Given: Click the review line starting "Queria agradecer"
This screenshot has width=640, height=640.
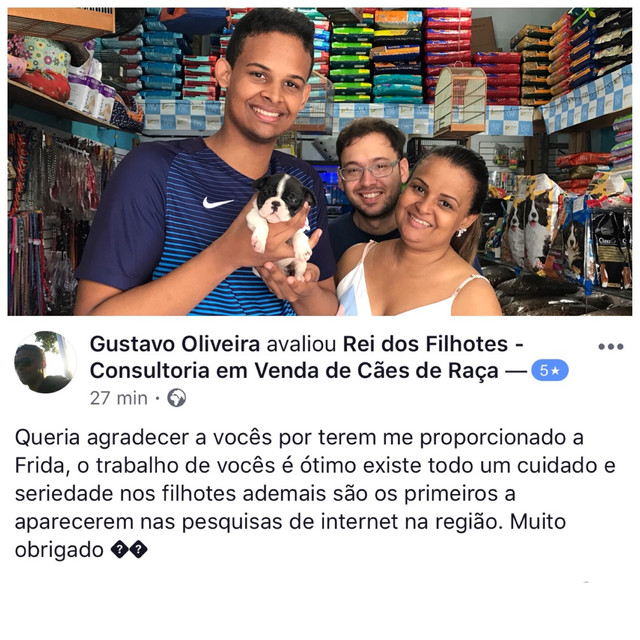Looking at the screenshot, I should click(299, 438).
